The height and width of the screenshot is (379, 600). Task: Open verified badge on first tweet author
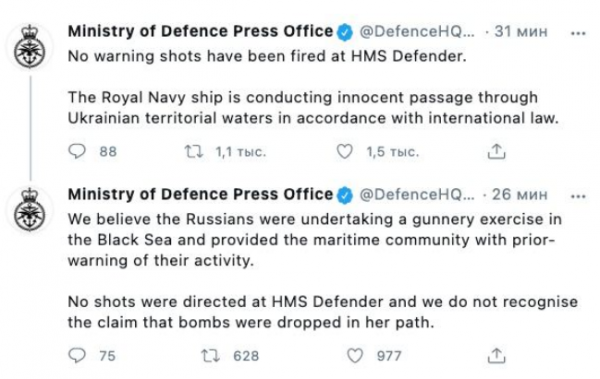coord(345,33)
